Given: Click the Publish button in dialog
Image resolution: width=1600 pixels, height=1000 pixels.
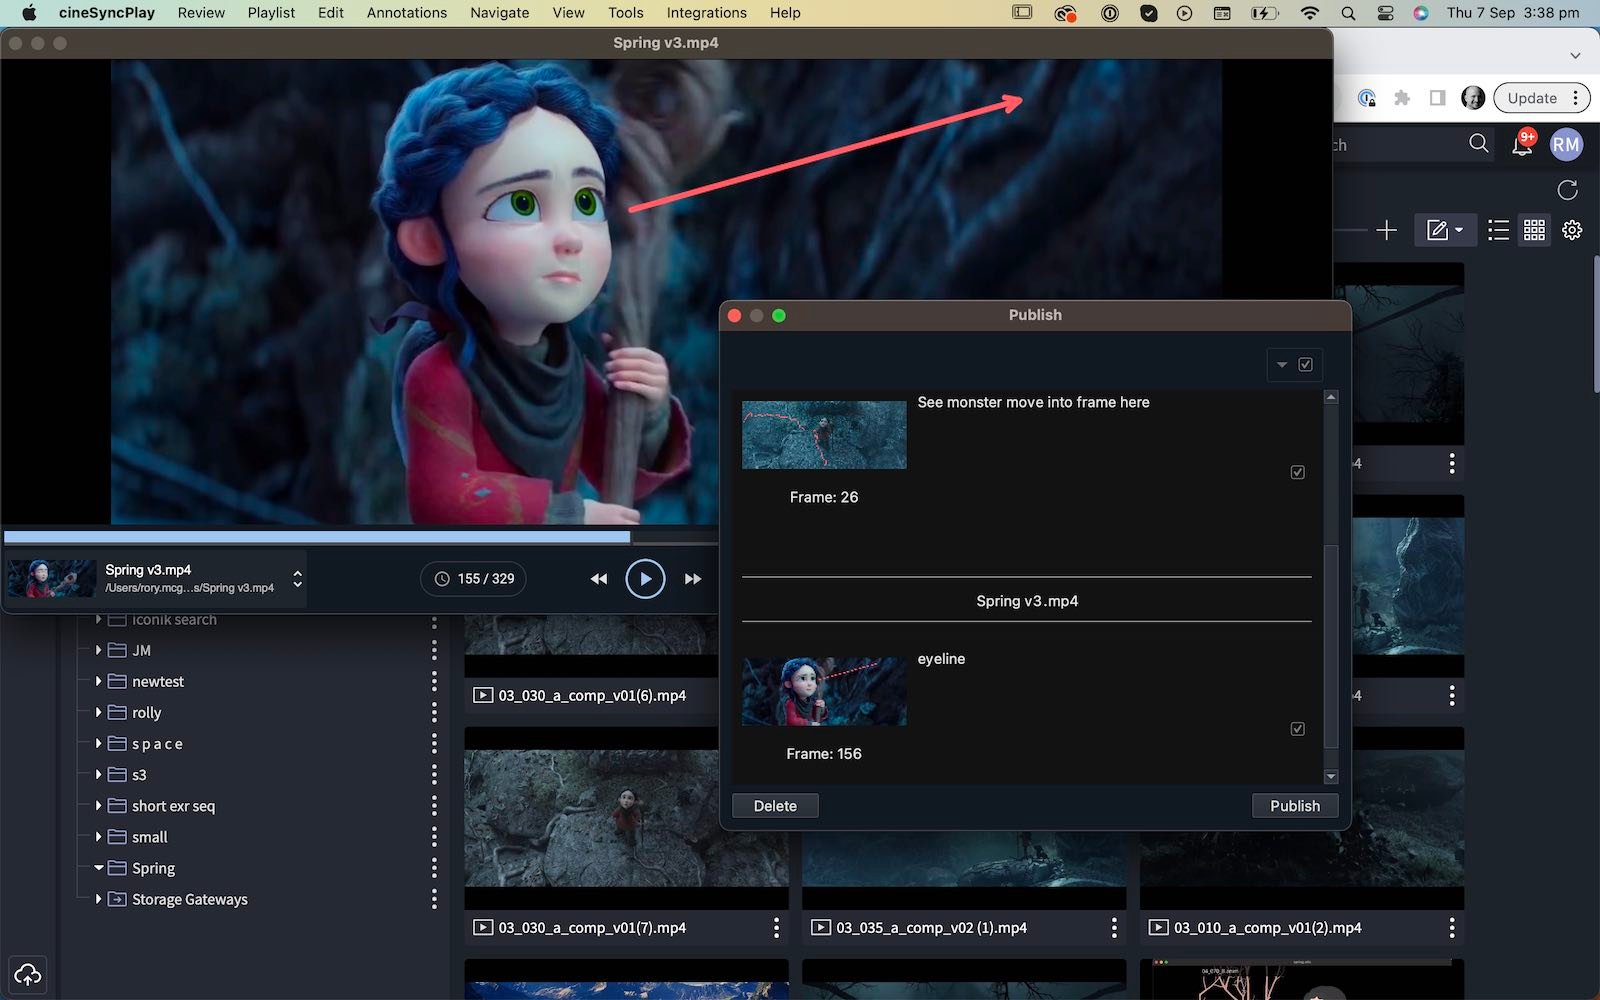Looking at the screenshot, I should click(x=1295, y=806).
